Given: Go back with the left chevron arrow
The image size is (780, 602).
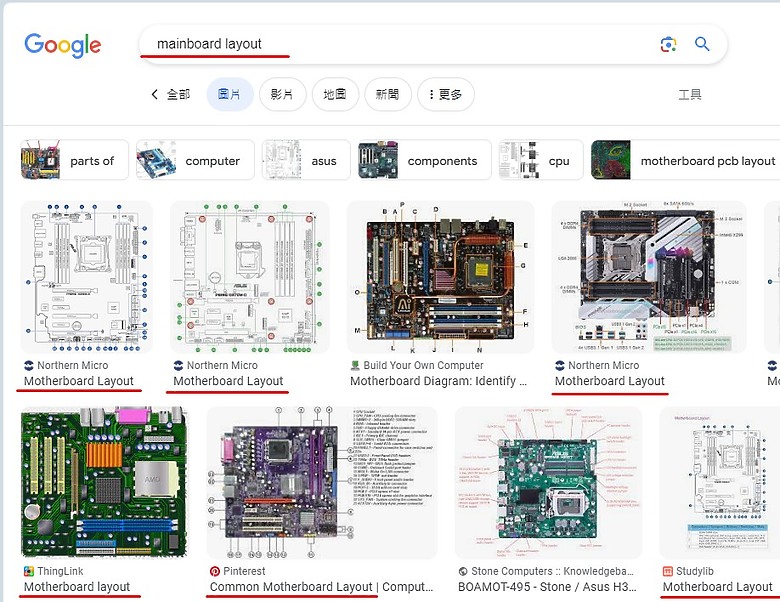Looking at the screenshot, I should coord(155,94).
